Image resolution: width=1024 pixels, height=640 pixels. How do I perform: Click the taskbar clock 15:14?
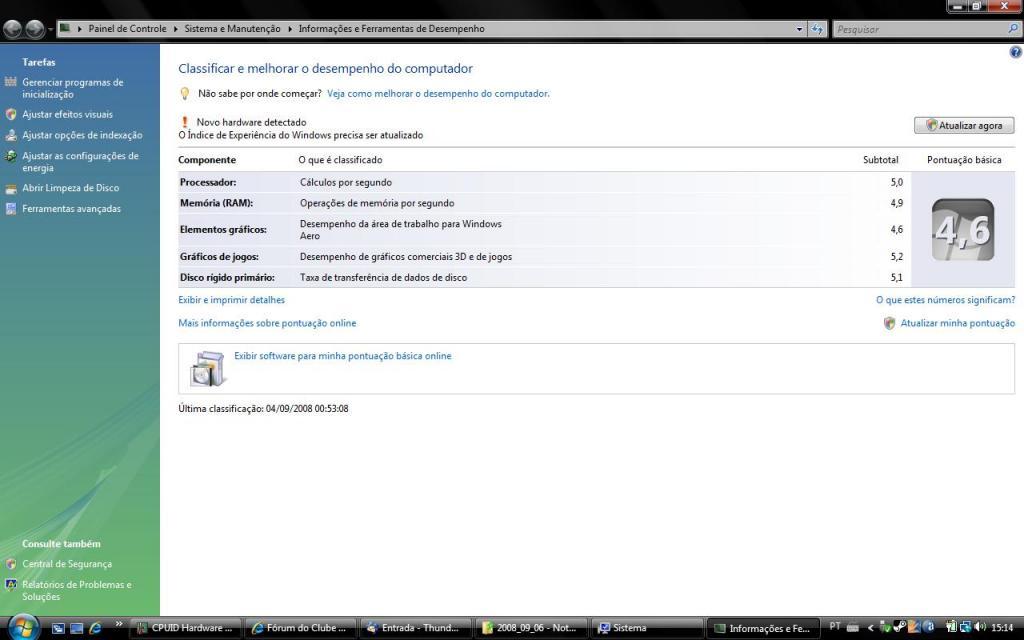[x=1002, y=628]
